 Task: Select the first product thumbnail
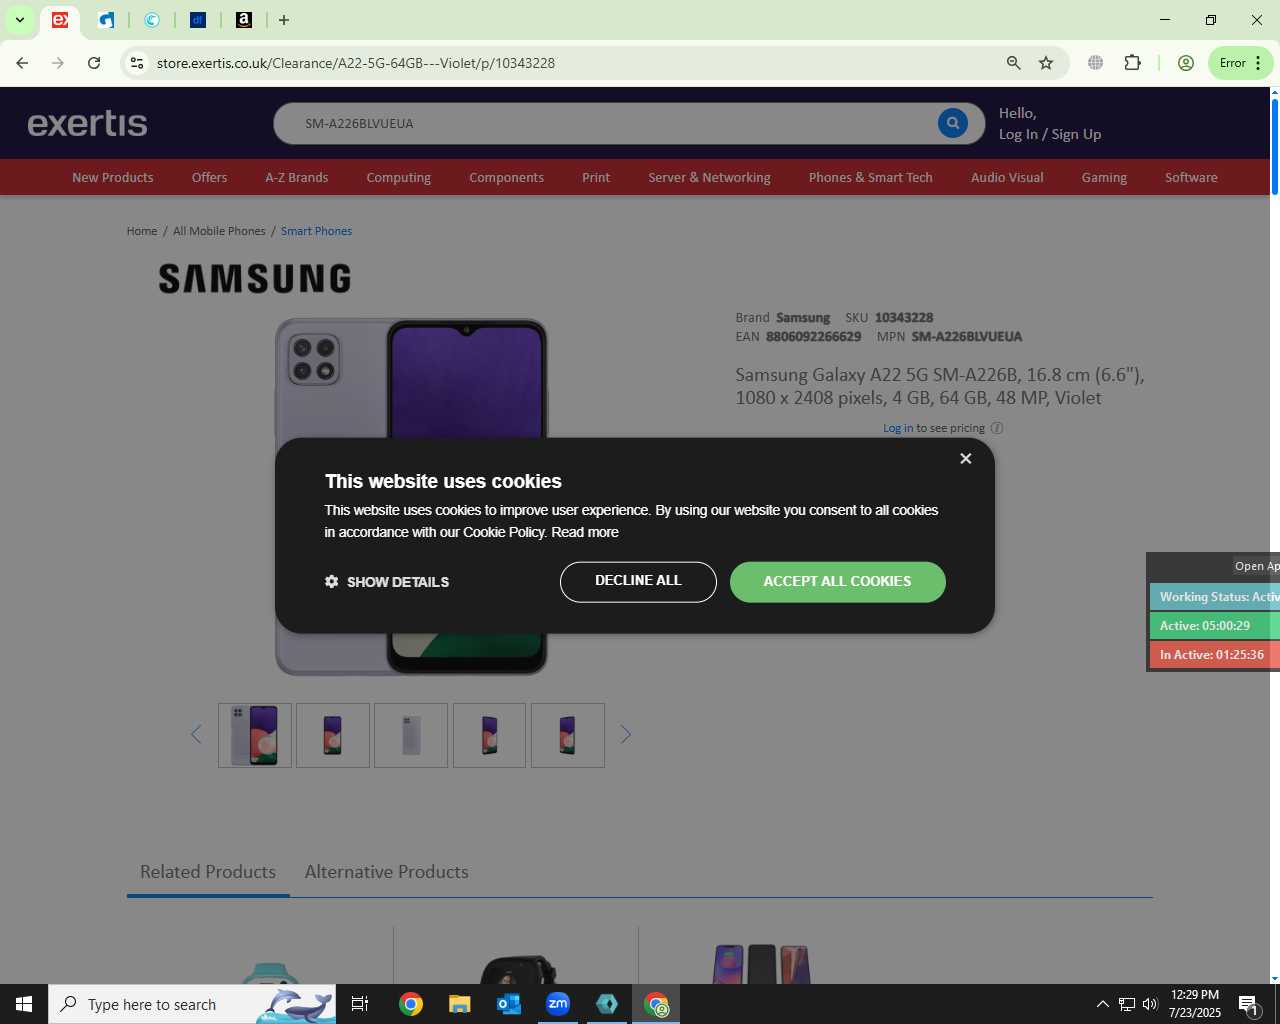click(255, 735)
